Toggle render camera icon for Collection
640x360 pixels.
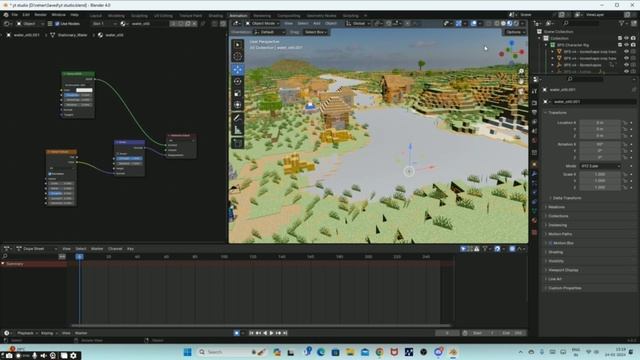pos(633,38)
